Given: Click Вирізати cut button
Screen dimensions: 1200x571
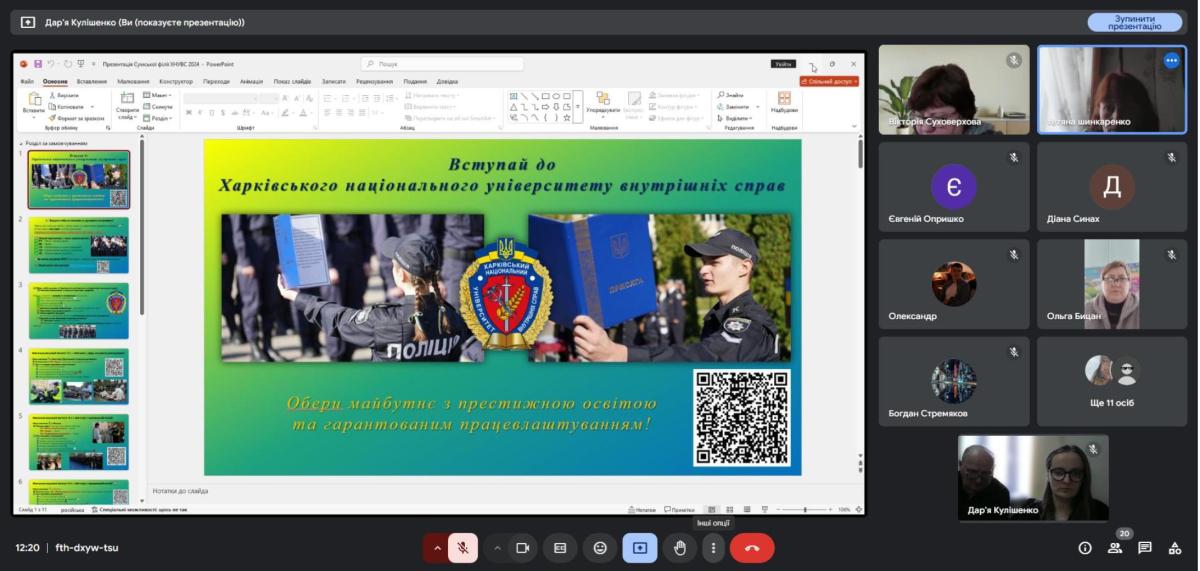Looking at the screenshot, I should click(x=64, y=95).
